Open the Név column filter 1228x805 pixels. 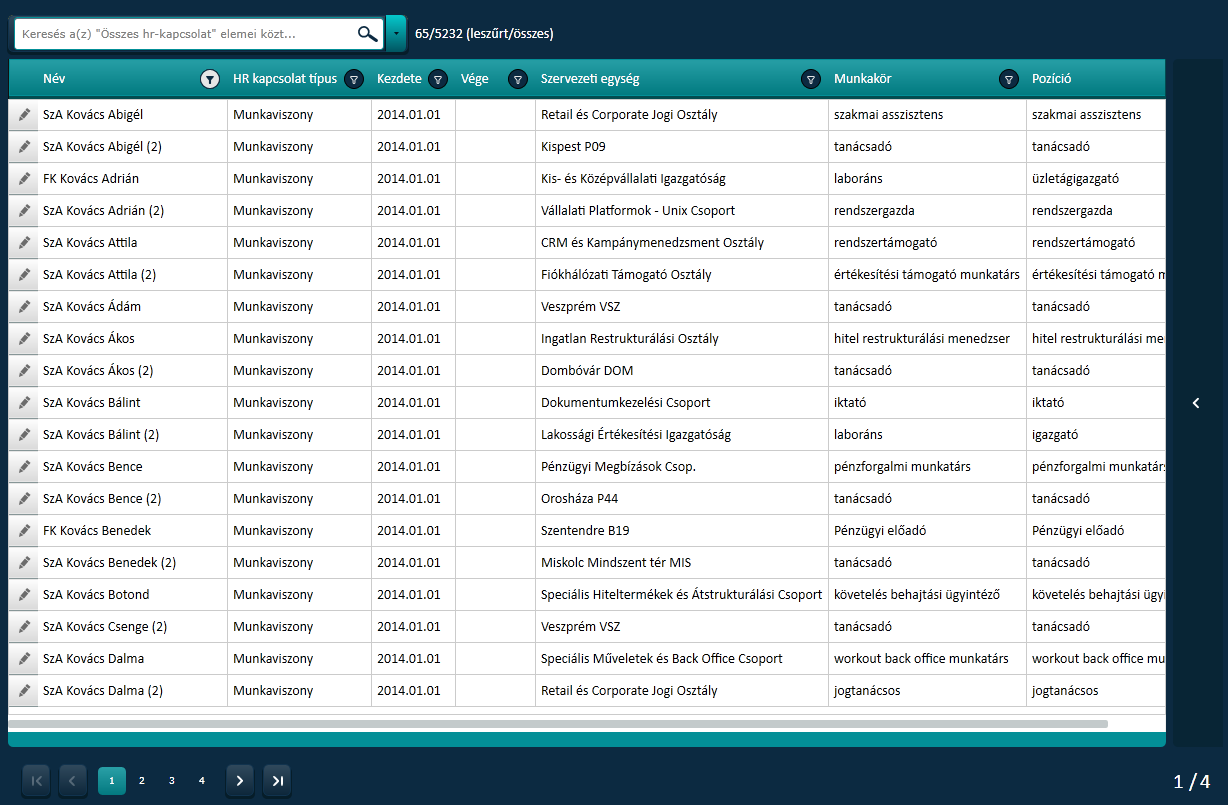[x=210, y=79]
